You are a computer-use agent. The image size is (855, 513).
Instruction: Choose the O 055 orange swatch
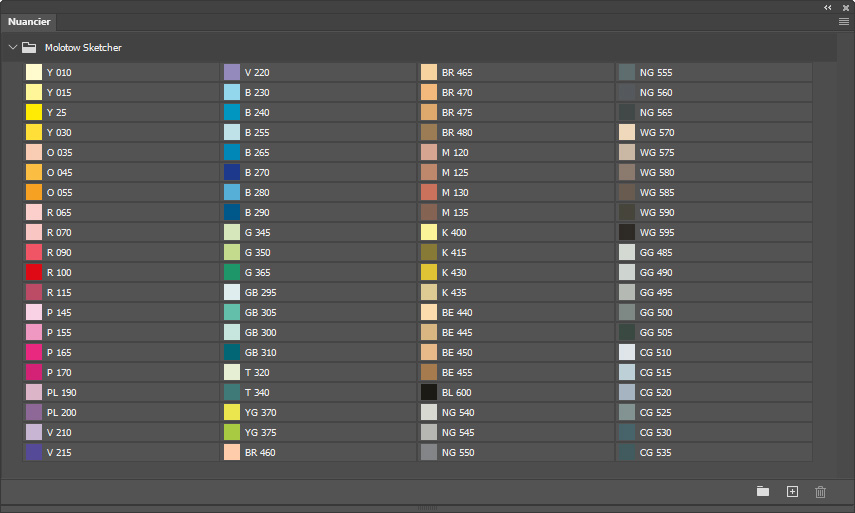[x=34, y=192]
